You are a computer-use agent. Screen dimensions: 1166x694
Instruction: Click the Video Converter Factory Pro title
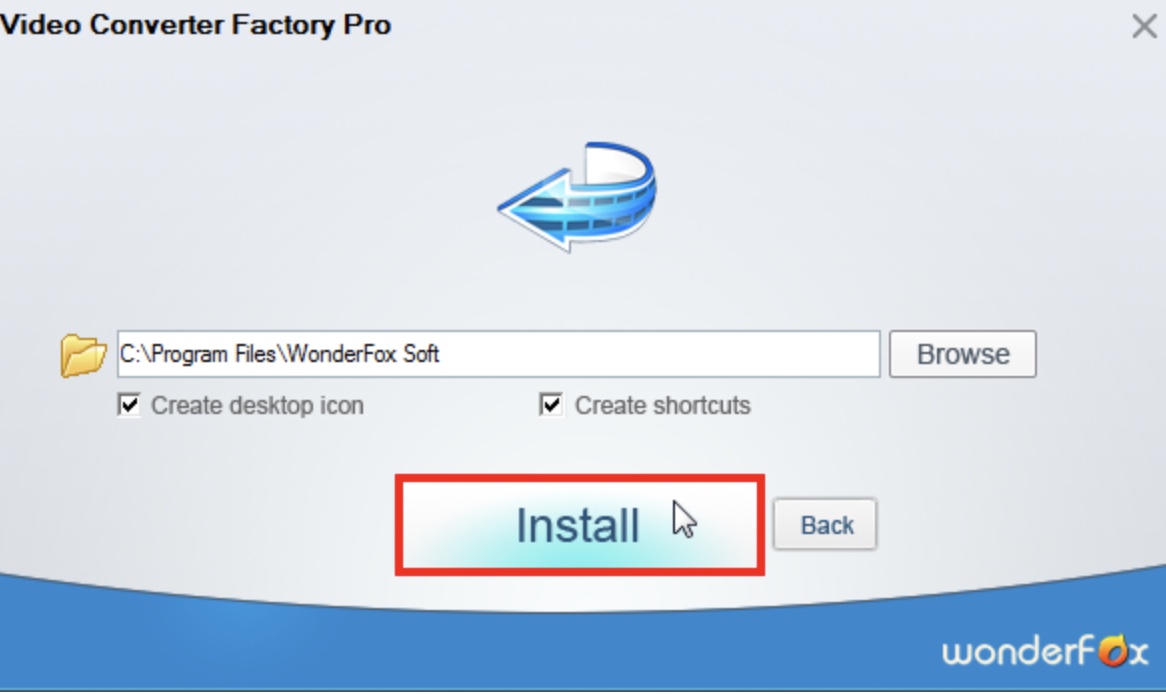196,25
